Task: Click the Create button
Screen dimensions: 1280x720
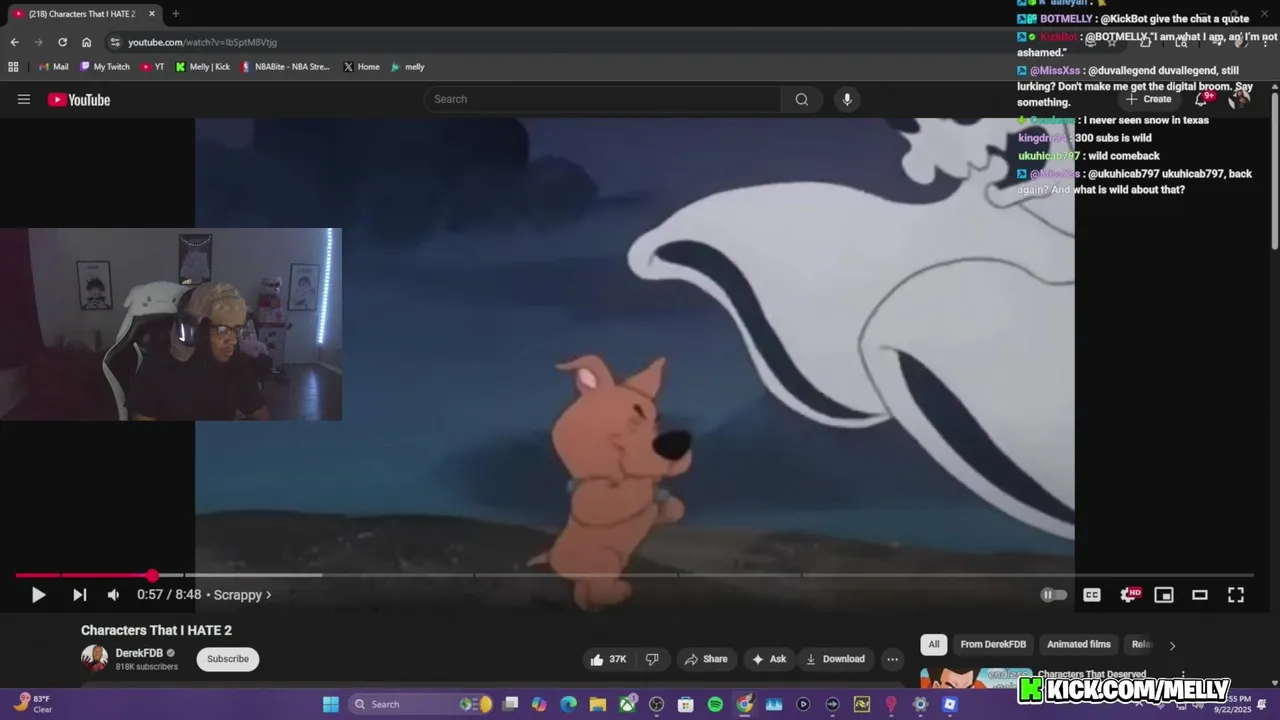Action: coord(1149,99)
